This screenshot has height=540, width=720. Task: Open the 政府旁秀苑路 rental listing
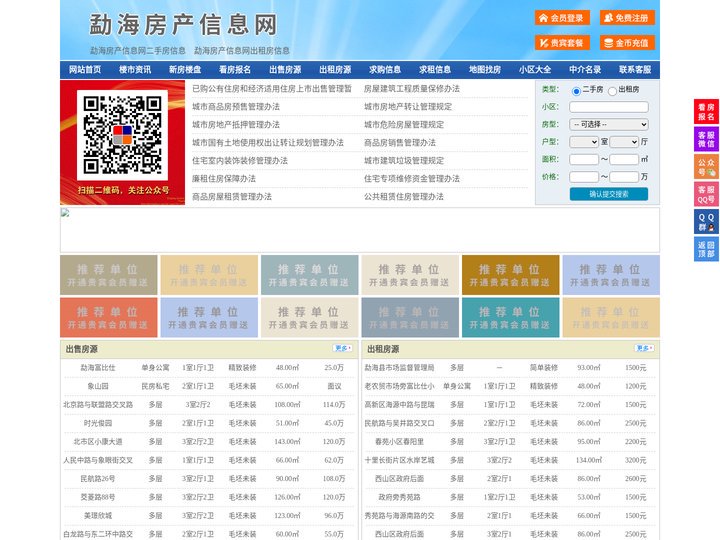point(399,497)
